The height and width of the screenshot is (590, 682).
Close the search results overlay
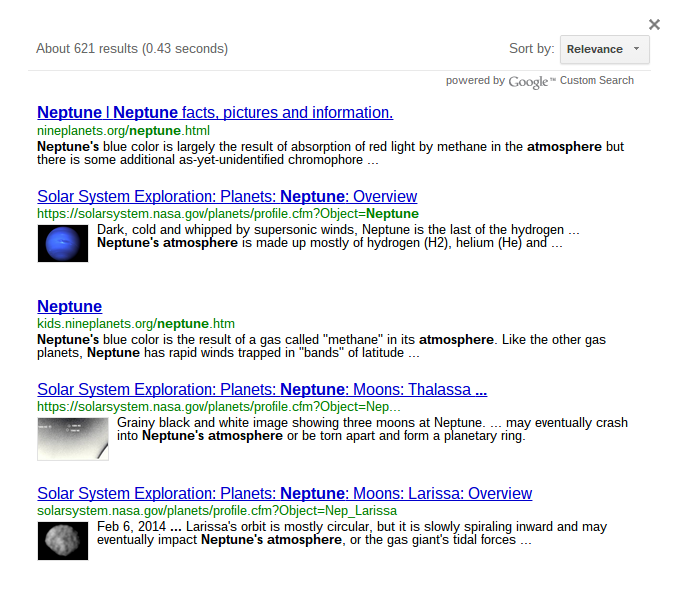pos(654,24)
